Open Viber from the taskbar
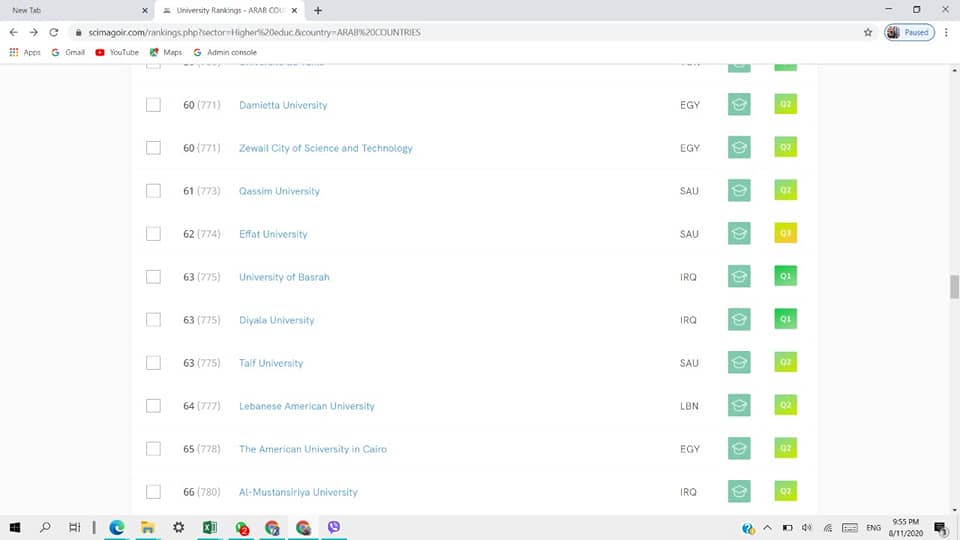Screen dimensions: 960x540 point(334,527)
